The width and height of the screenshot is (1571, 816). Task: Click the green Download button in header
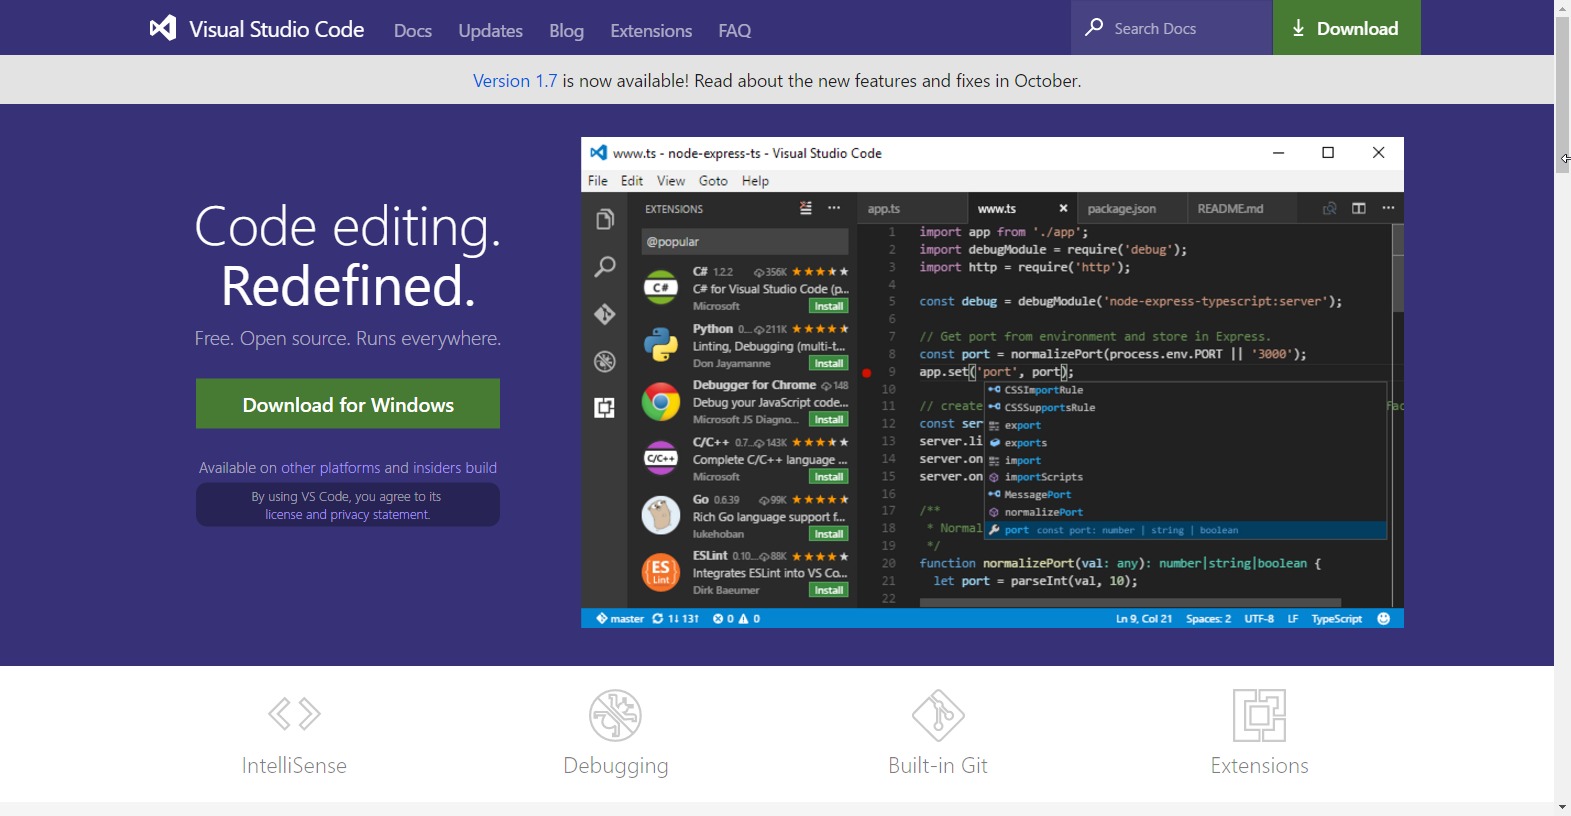pos(1346,28)
